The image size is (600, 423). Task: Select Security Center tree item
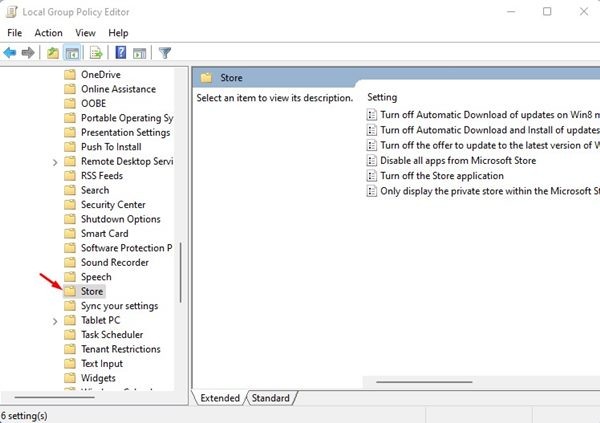[x=113, y=205]
